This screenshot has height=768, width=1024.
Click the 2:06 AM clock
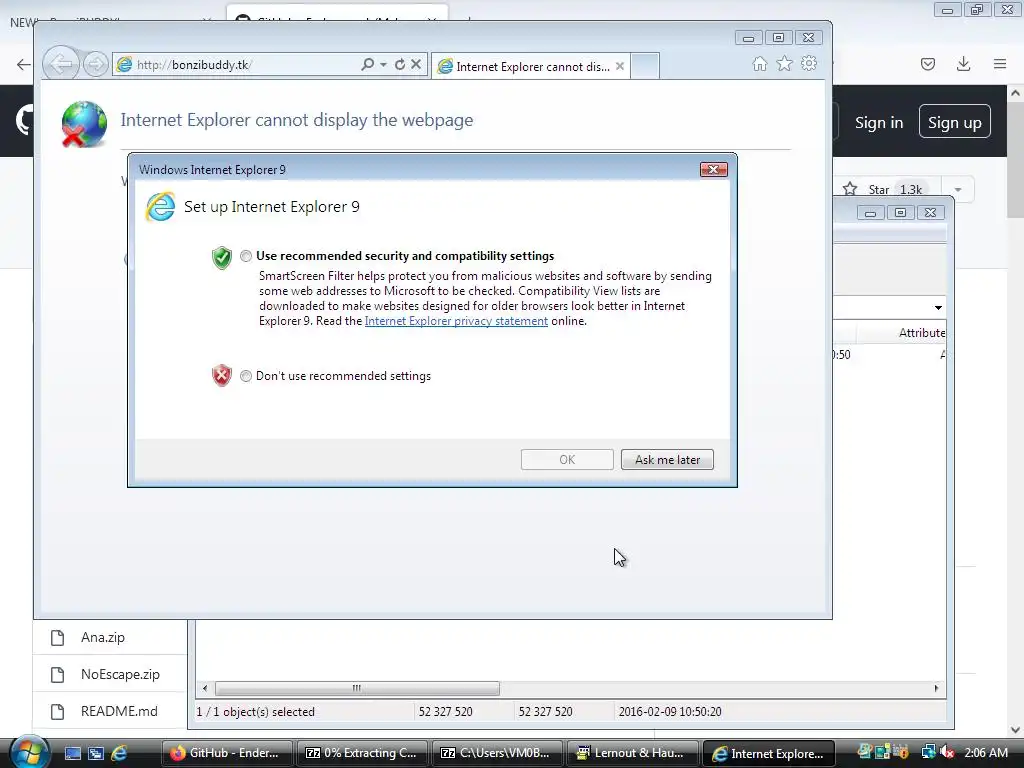pyautogui.click(x=985, y=752)
